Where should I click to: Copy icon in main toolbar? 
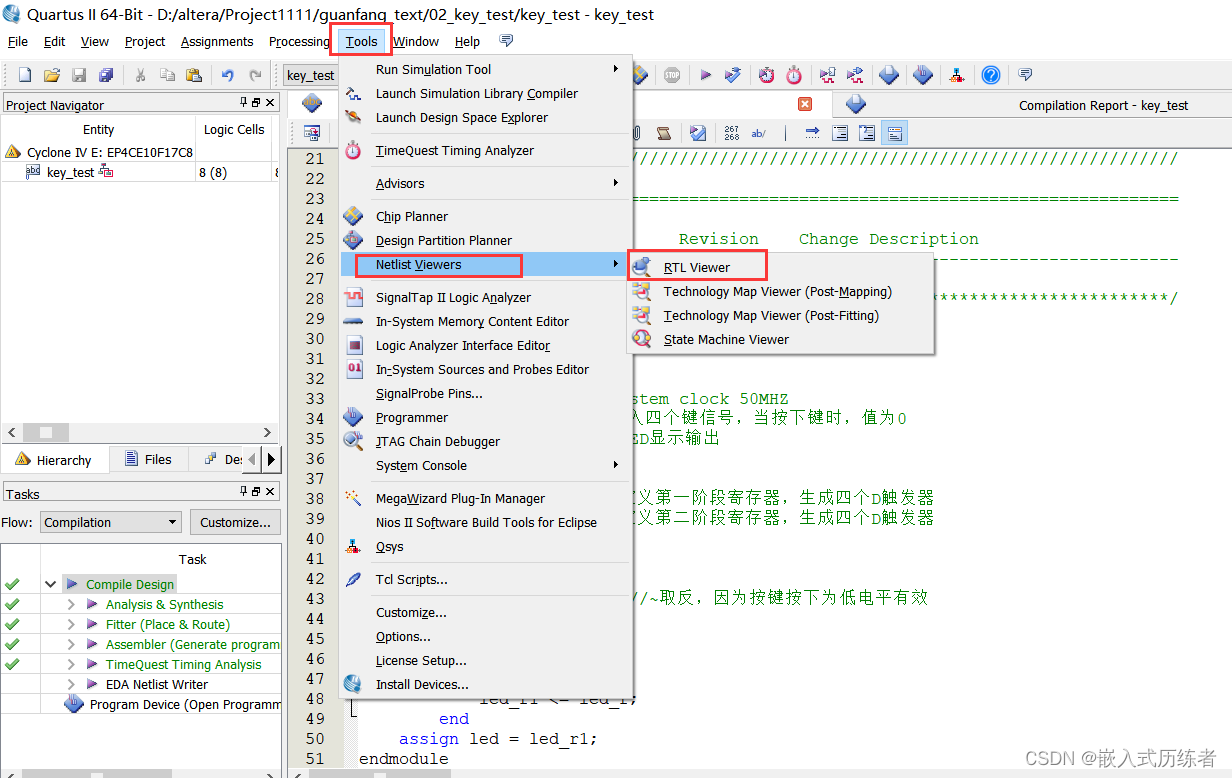coord(167,75)
